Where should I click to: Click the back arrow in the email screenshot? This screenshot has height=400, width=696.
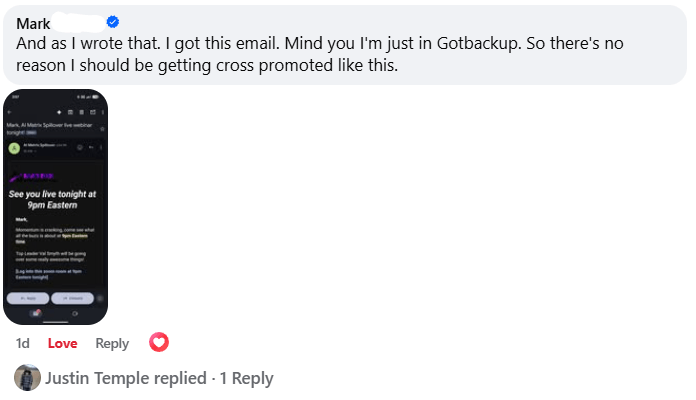pos(9,110)
